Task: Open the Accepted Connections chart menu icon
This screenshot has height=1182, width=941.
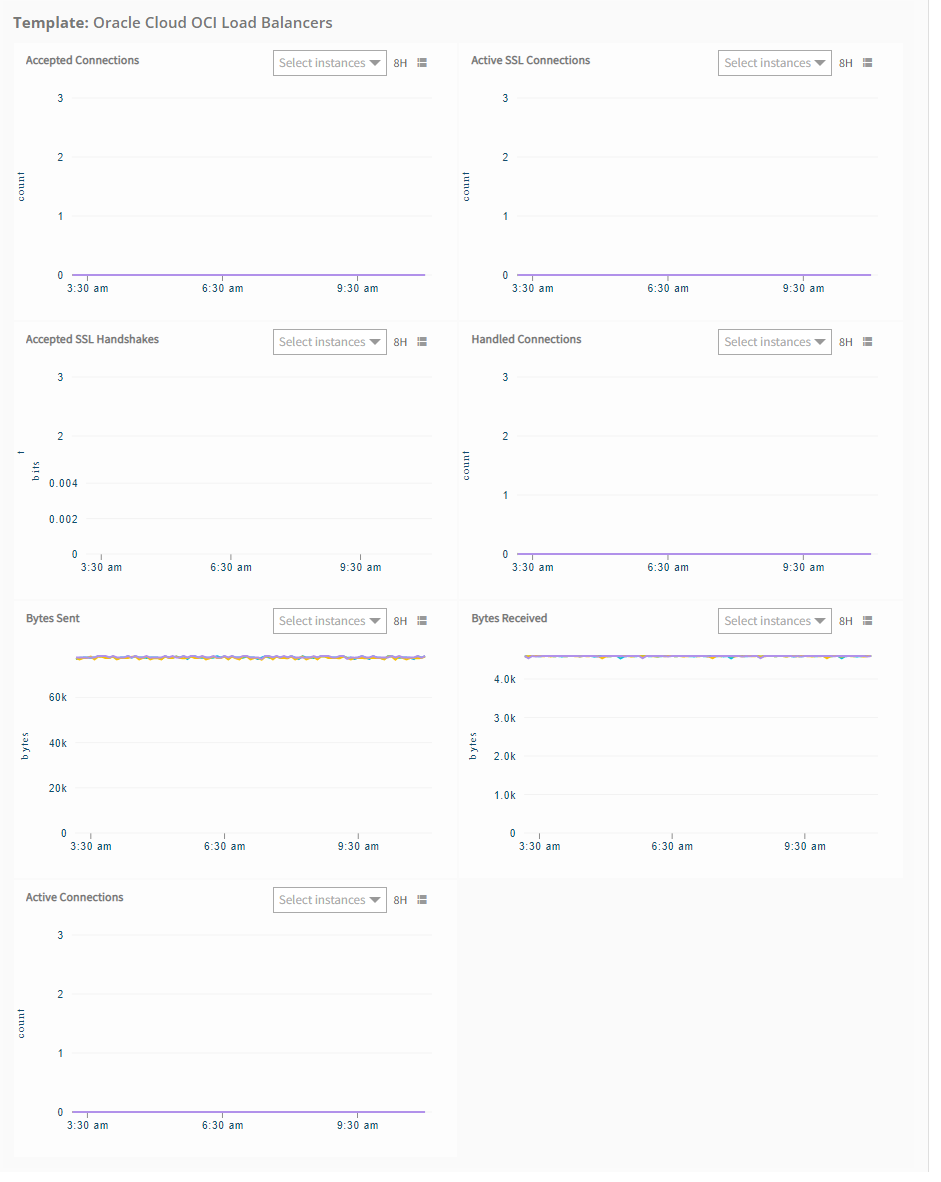Action: [x=422, y=63]
